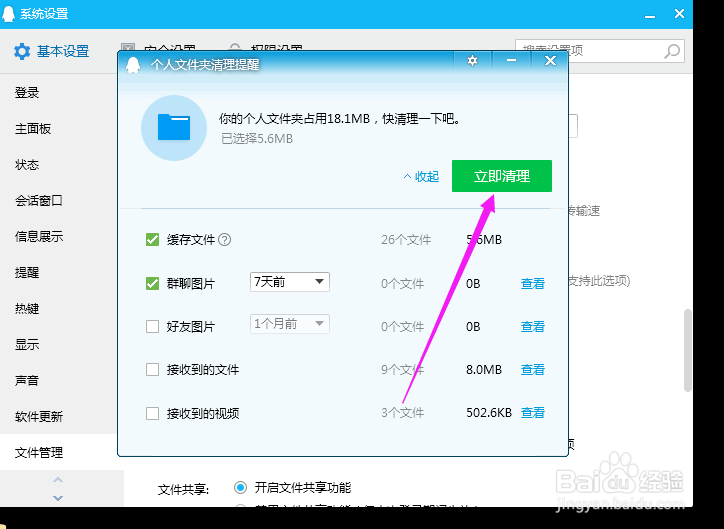The image size is (724, 529).
Task: Collapse the list with the 收起 link
Action: (x=421, y=177)
